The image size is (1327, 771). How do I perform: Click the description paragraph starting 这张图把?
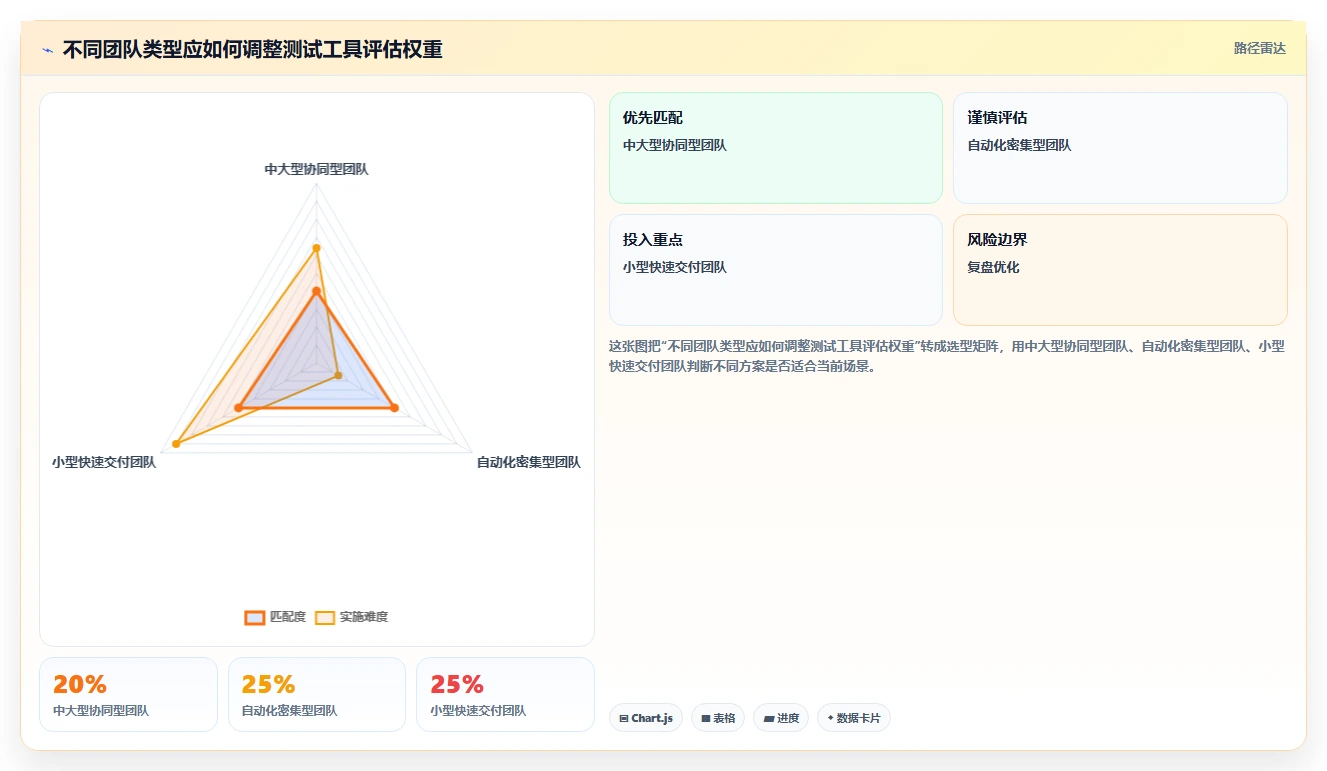(x=947, y=356)
